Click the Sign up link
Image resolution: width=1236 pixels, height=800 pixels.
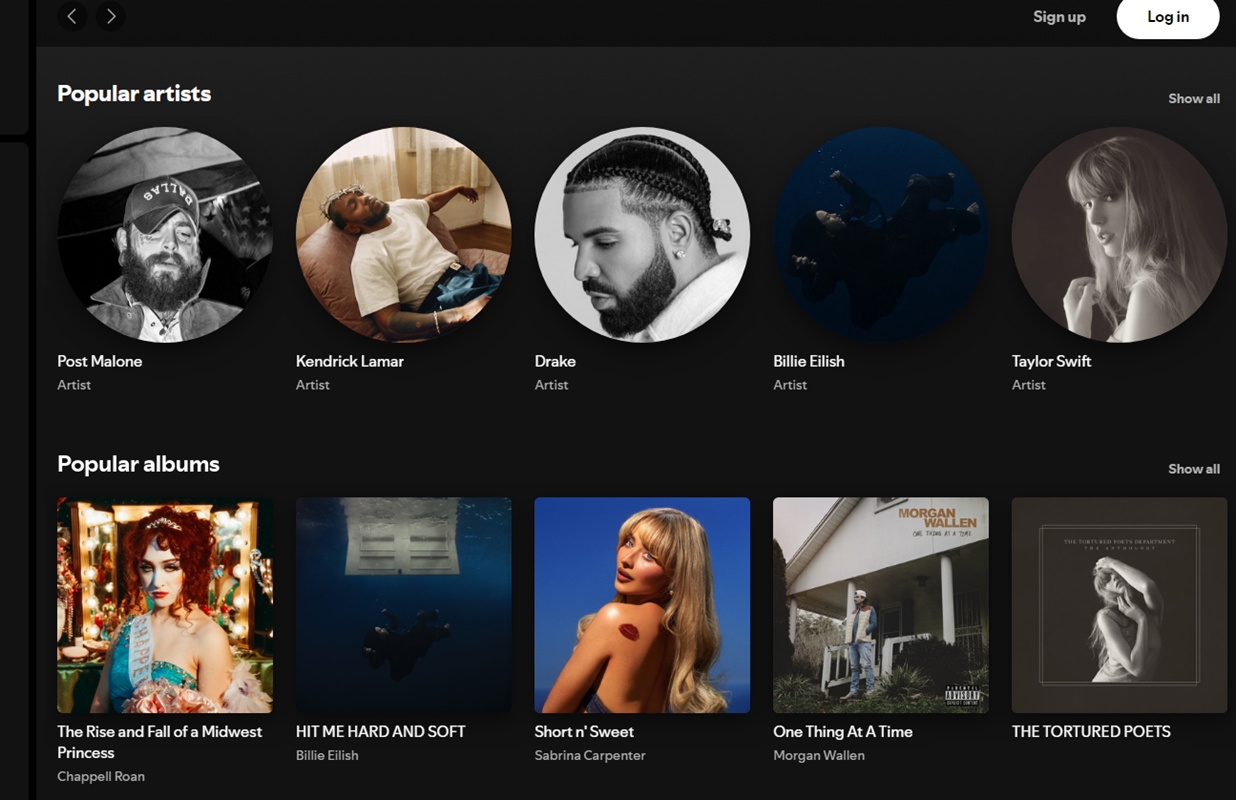coord(1059,16)
